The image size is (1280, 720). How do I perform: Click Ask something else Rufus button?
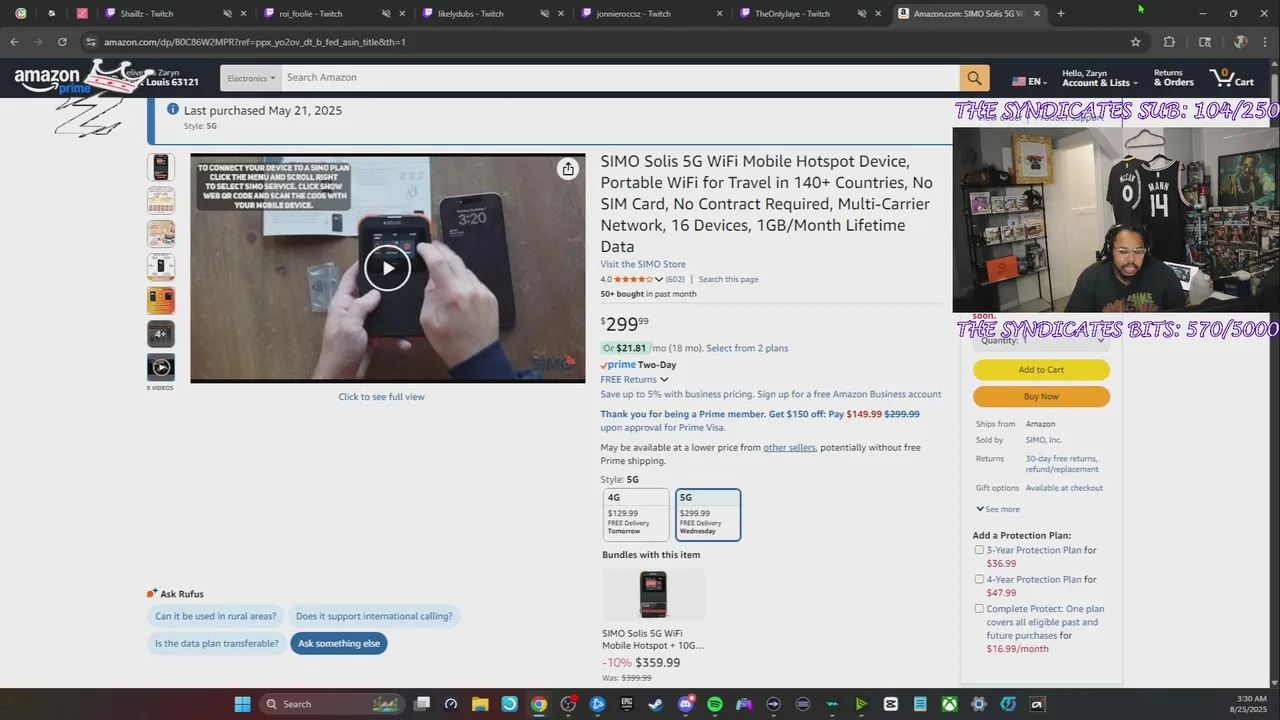[x=339, y=643]
